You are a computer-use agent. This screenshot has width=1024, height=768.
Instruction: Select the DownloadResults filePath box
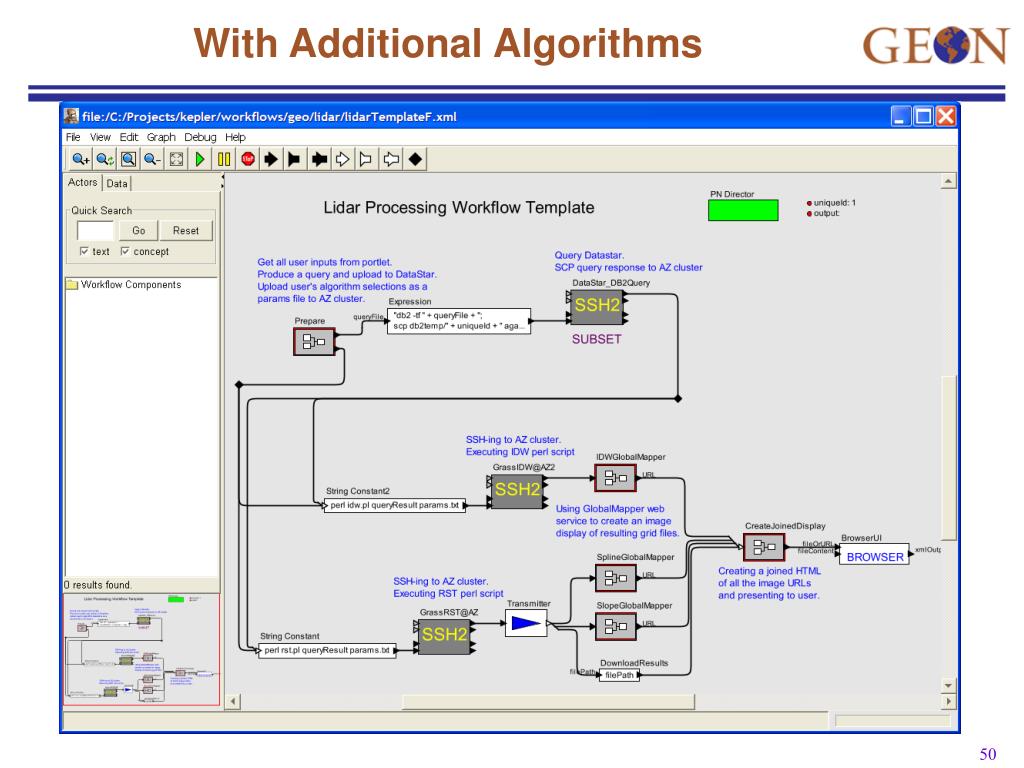pos(619,675)
